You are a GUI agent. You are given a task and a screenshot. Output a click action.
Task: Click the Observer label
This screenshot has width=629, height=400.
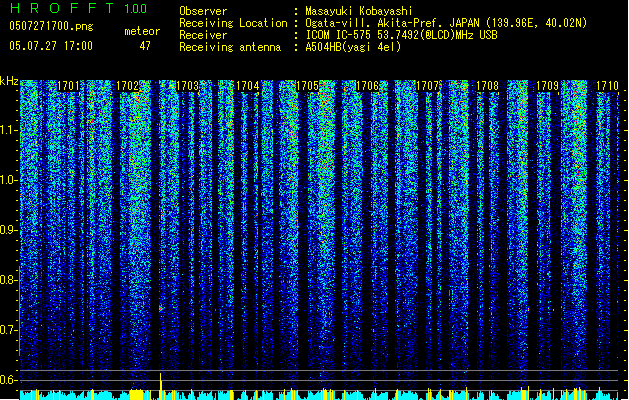click(x=203, y=11)
